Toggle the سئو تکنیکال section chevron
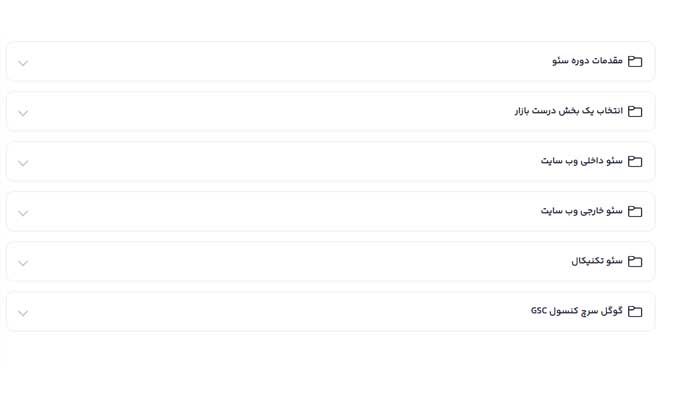This screenshot has height=400, width=700. click(23, 263)
